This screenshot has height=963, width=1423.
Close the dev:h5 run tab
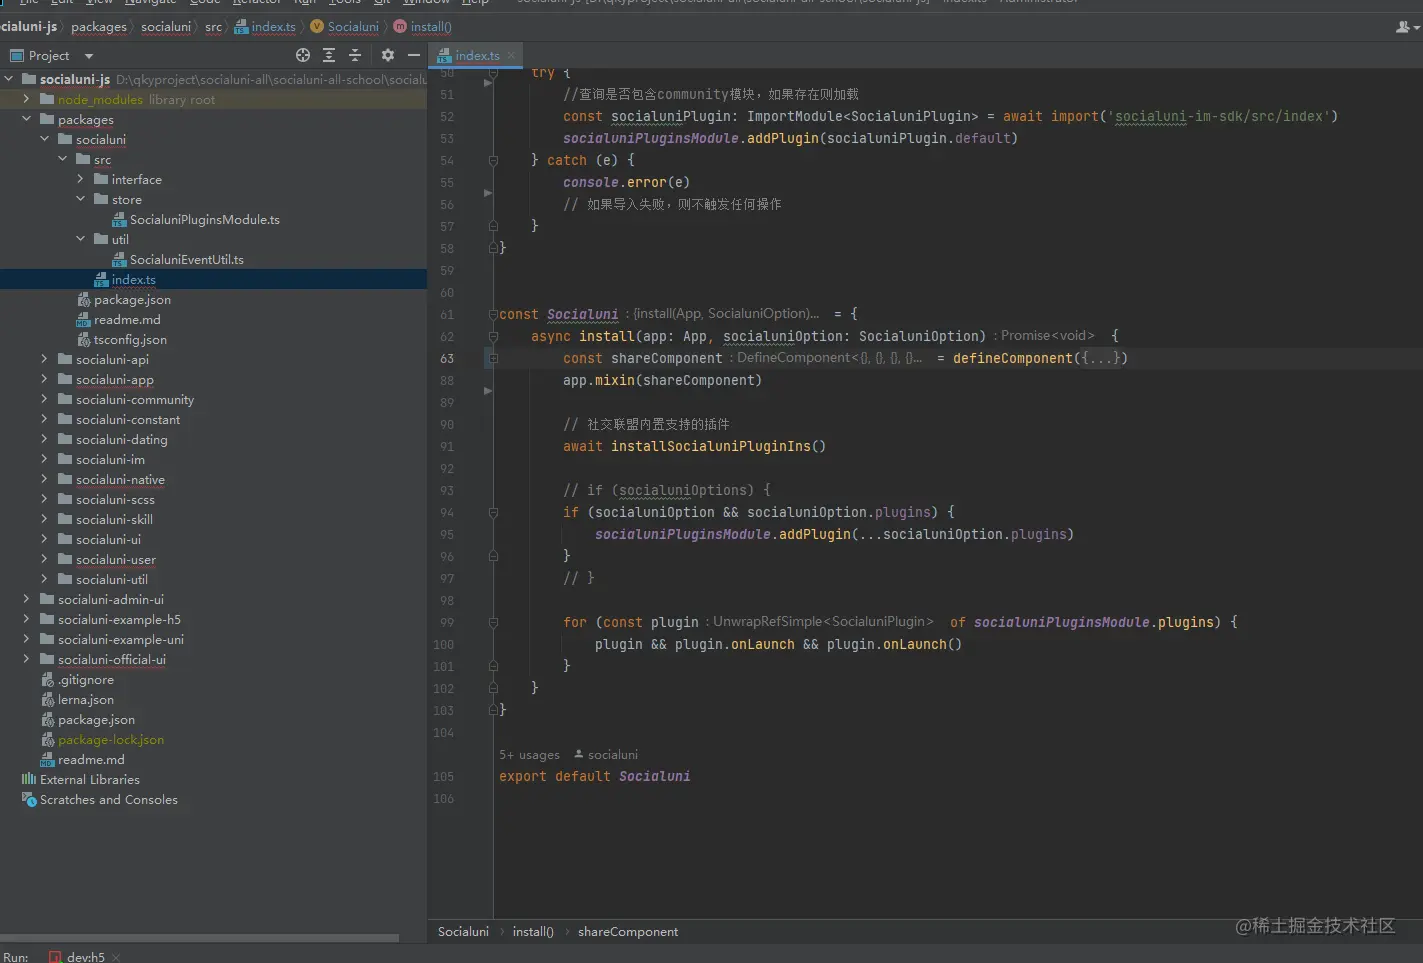[116, 957]
